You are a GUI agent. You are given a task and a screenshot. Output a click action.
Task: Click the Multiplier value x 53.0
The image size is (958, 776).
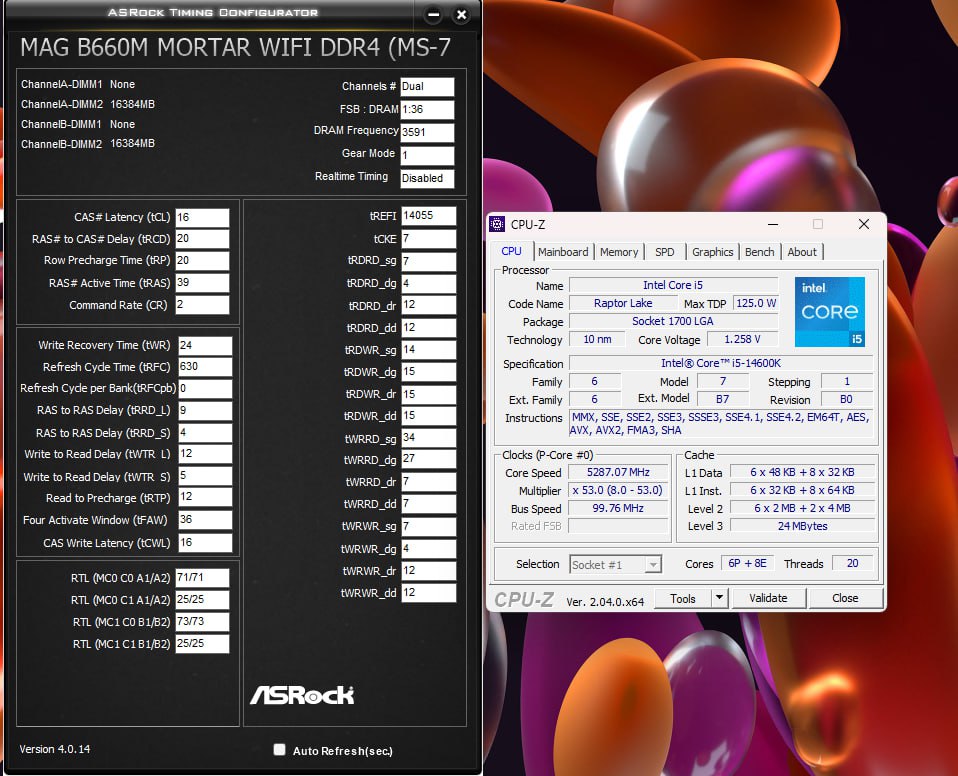tap(618, 490)
